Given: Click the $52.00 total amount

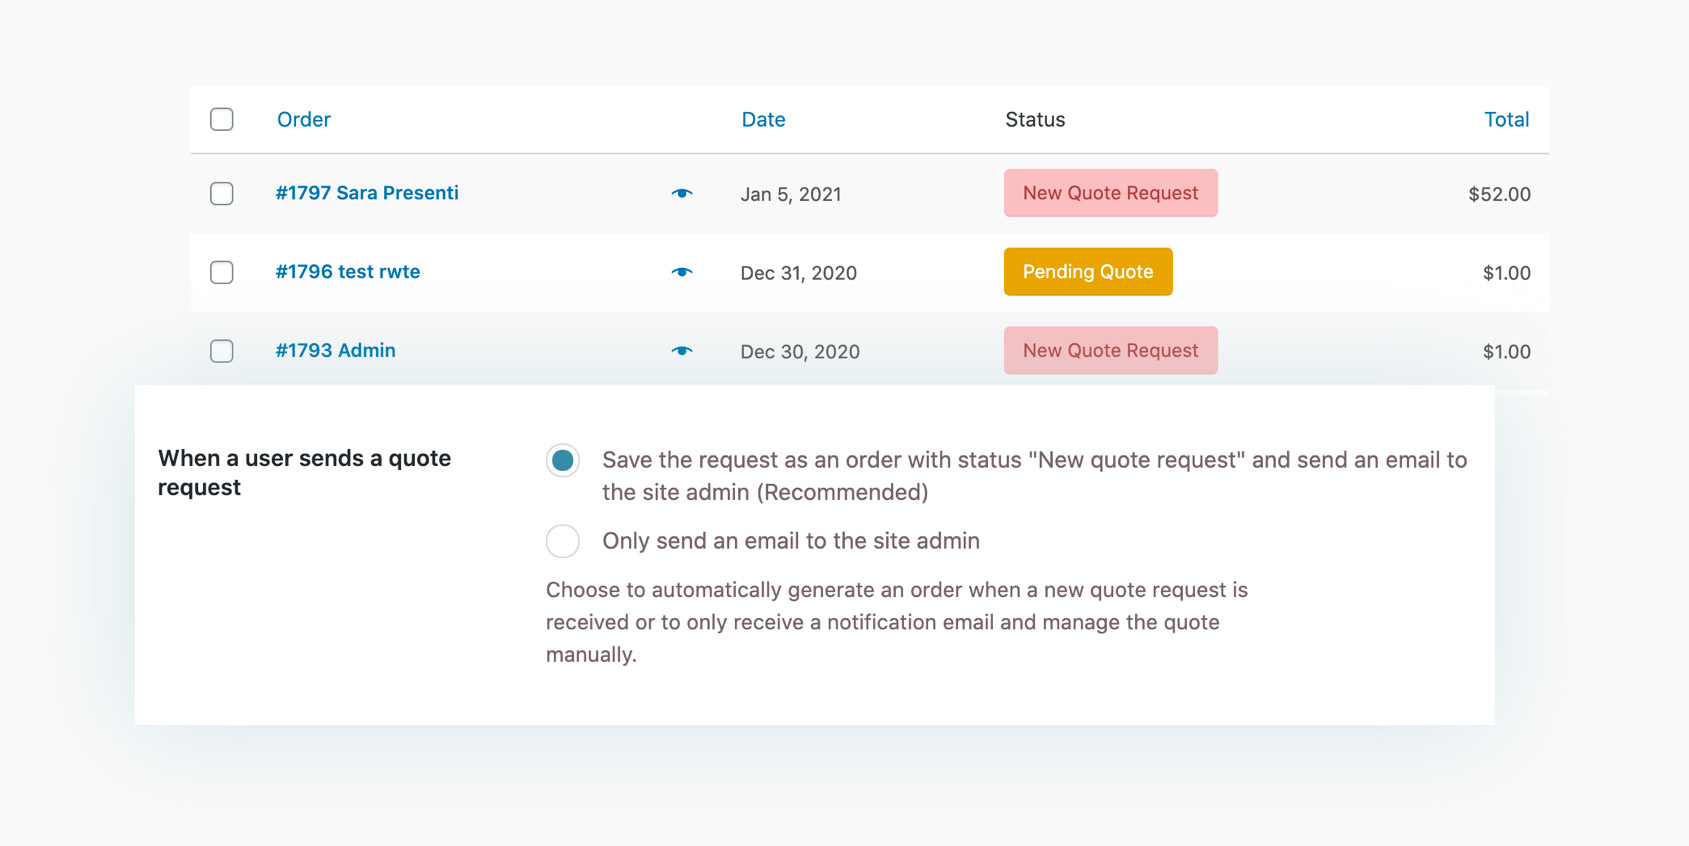Looking at the screenshot, I should (x=1499, y=194).
